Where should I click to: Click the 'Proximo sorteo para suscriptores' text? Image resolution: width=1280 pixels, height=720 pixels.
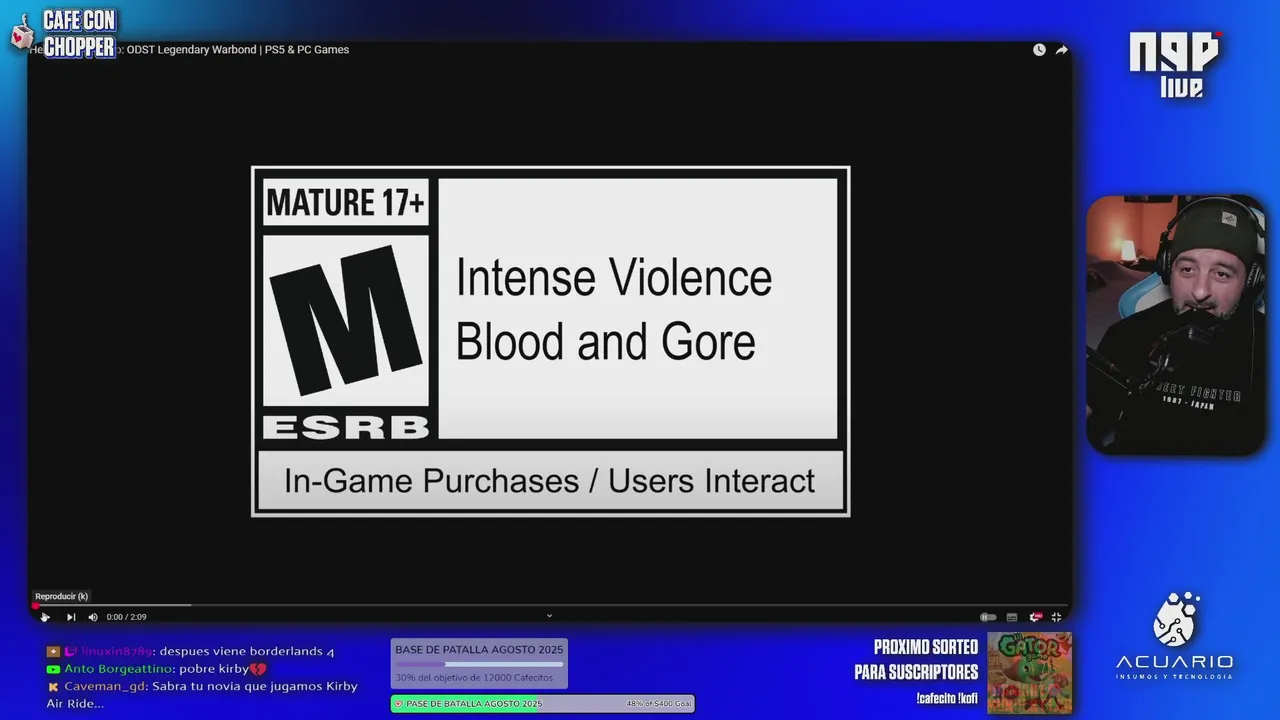point(916,660)
